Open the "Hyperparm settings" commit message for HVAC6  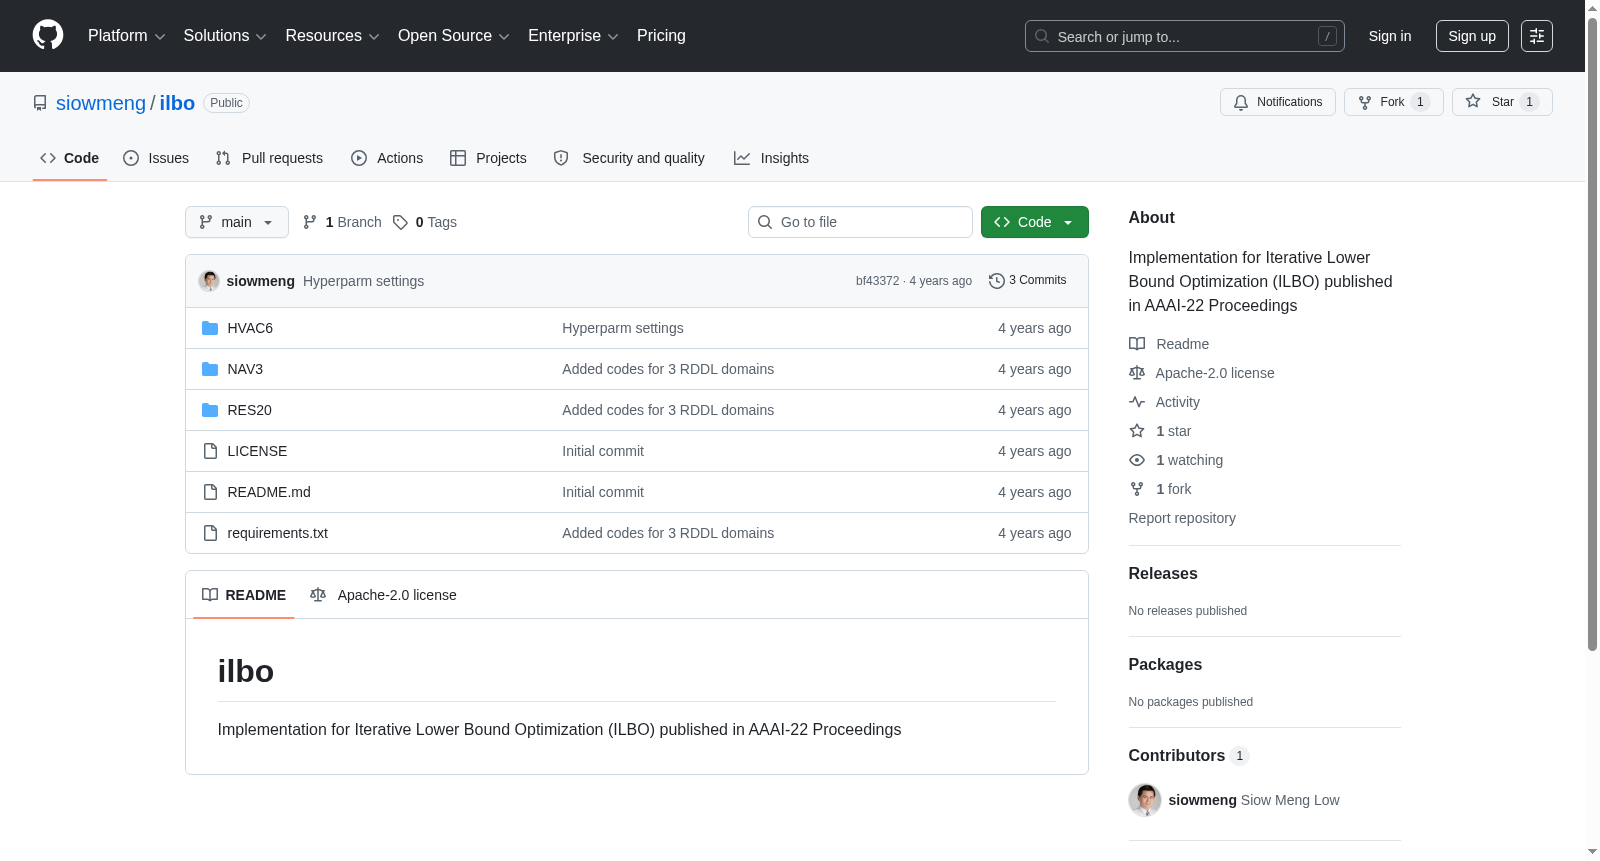623,328
